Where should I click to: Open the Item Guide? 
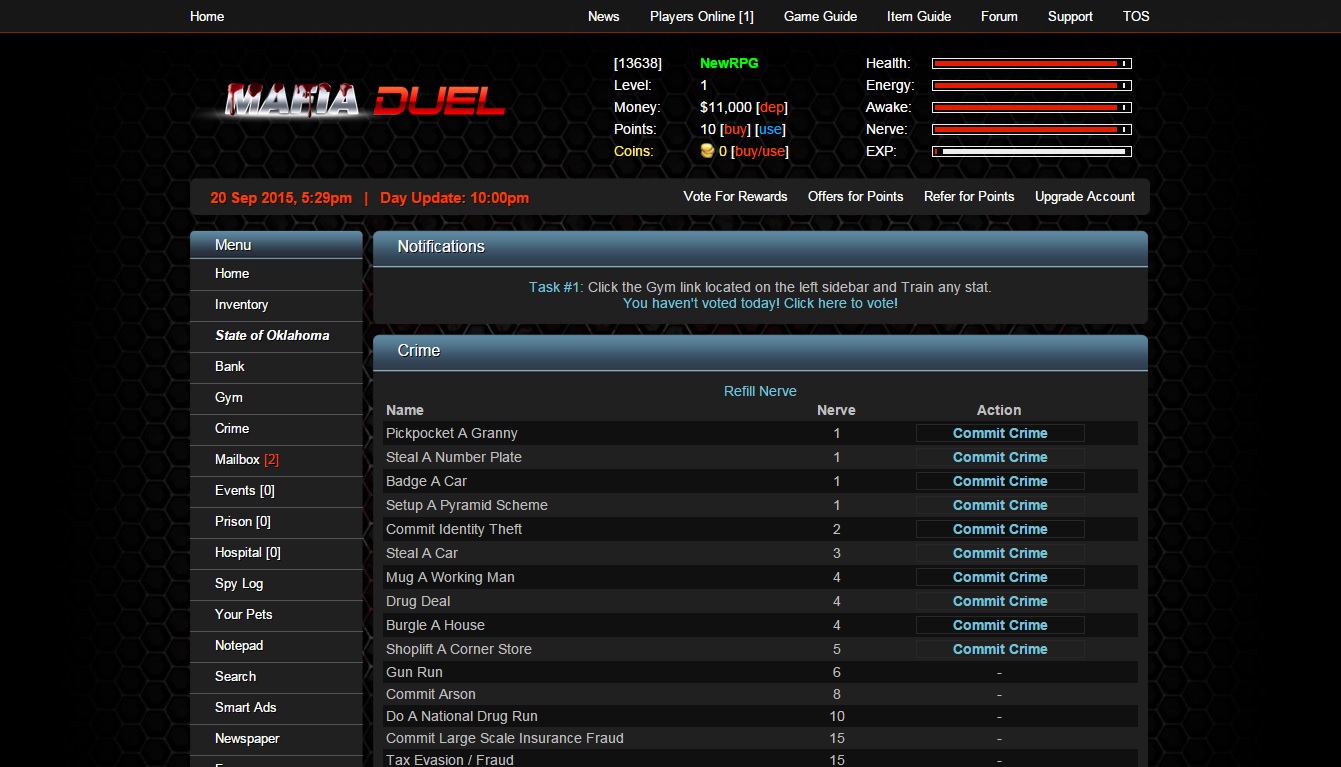click(919, 16)
